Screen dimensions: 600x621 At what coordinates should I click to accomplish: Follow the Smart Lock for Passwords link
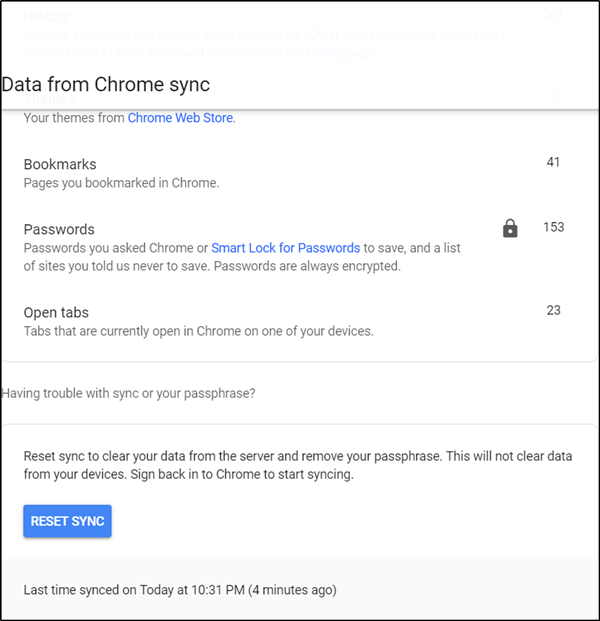point(286,248)
